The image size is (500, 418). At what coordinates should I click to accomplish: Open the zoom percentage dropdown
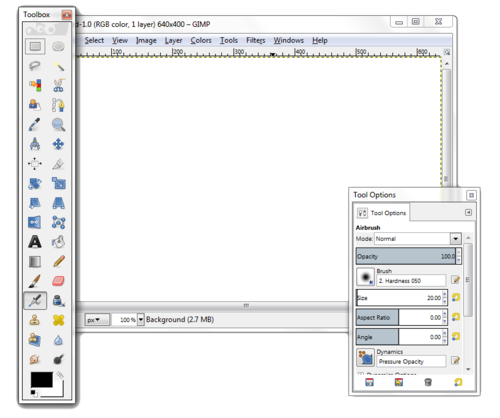click(x=141, y=320)
